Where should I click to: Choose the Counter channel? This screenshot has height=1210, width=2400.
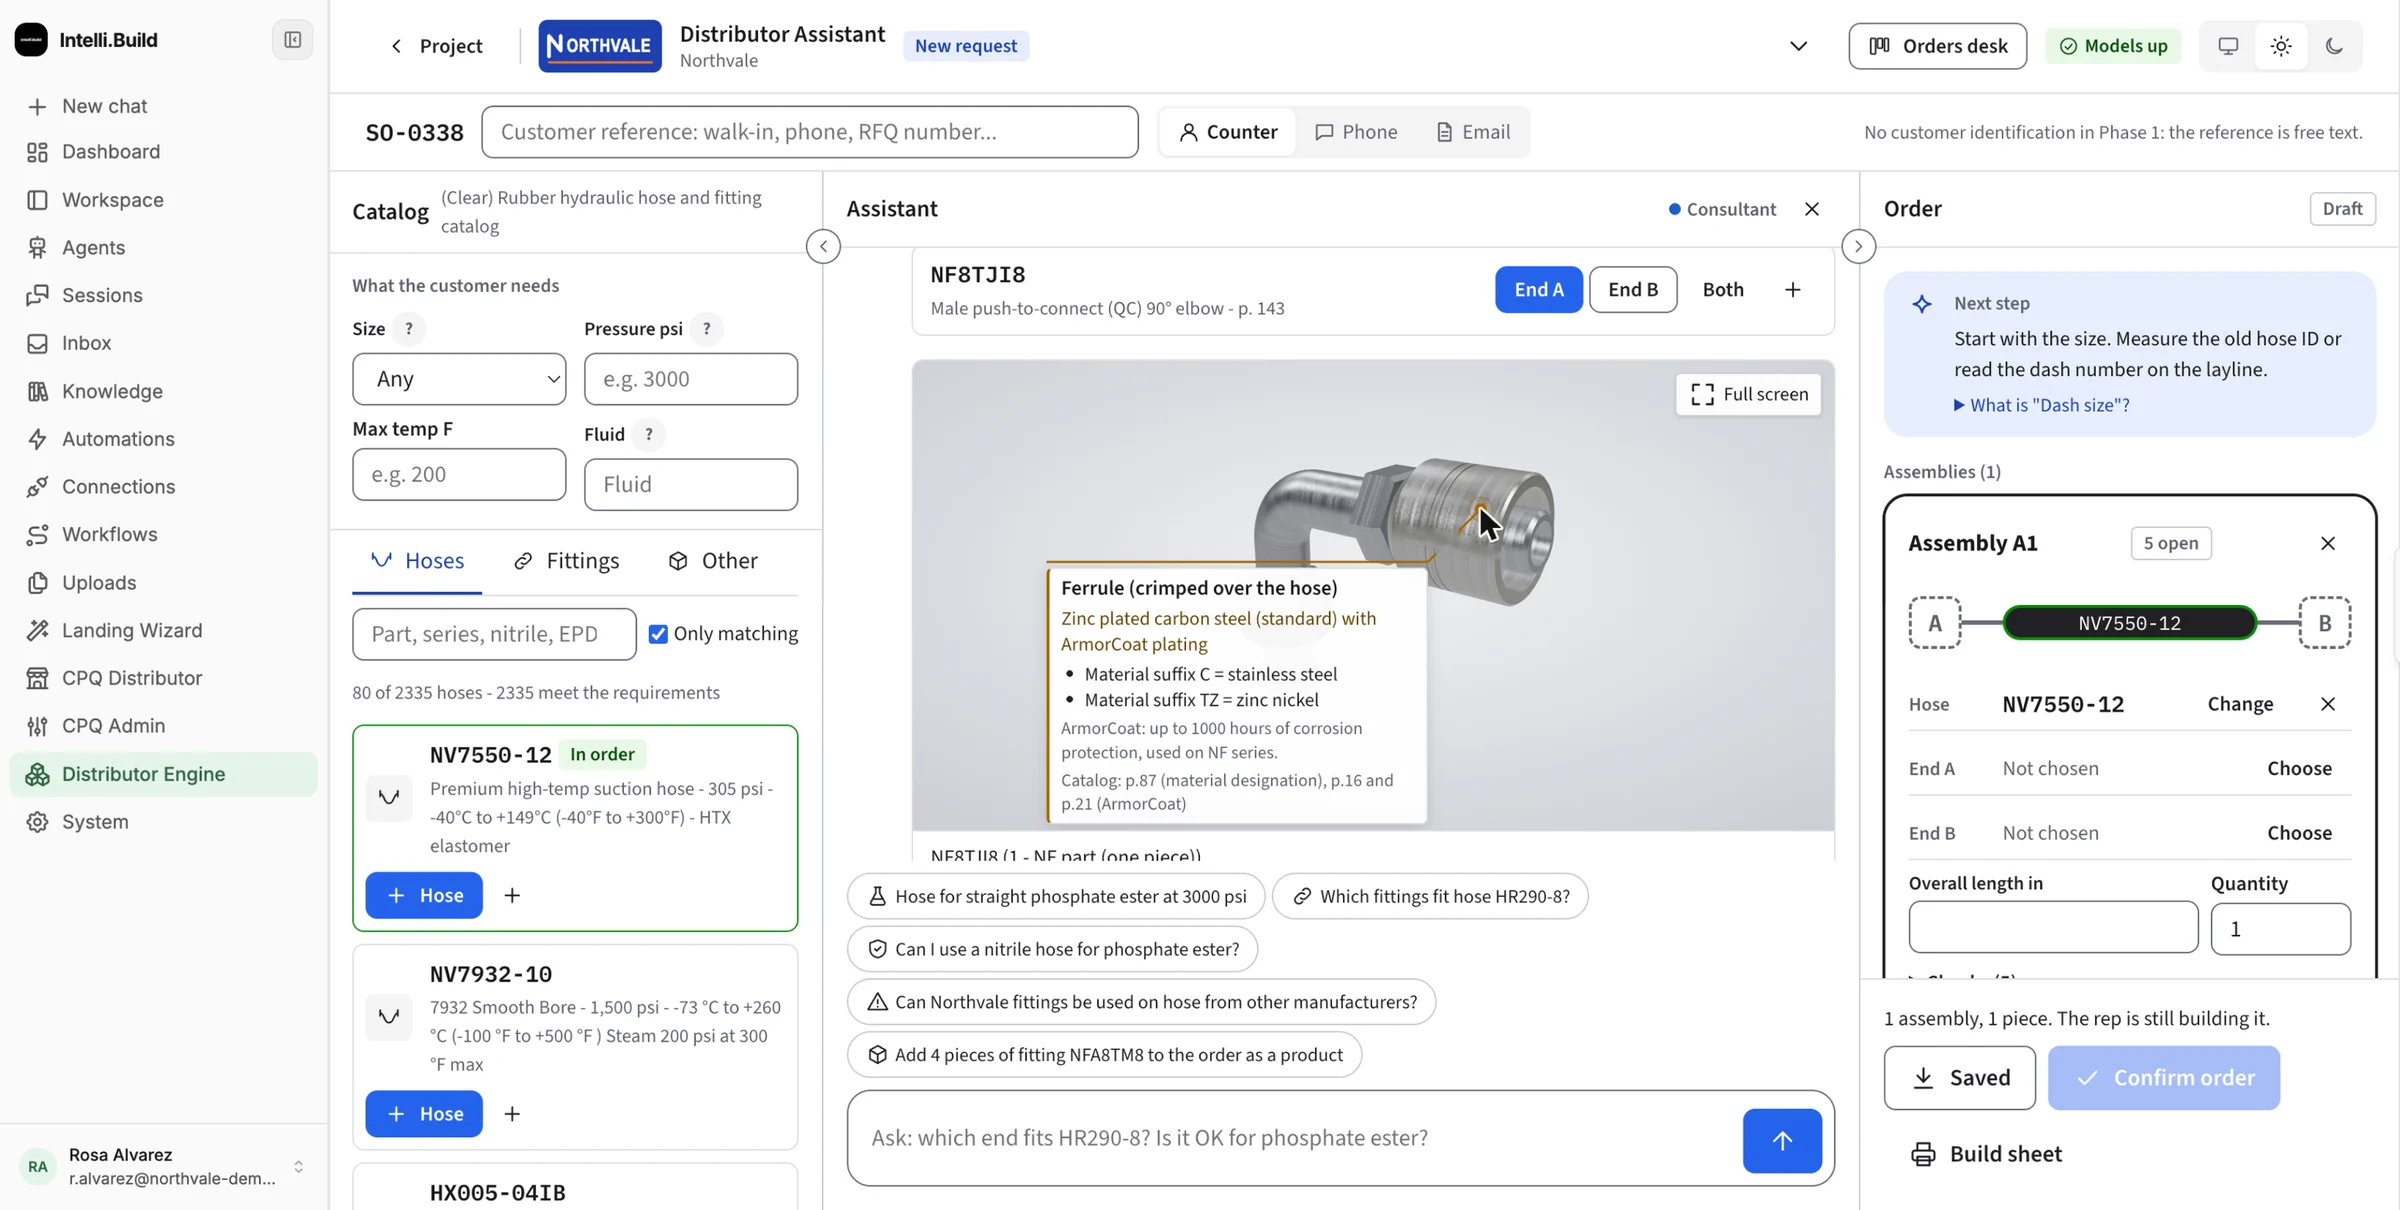coord(1228,132)
